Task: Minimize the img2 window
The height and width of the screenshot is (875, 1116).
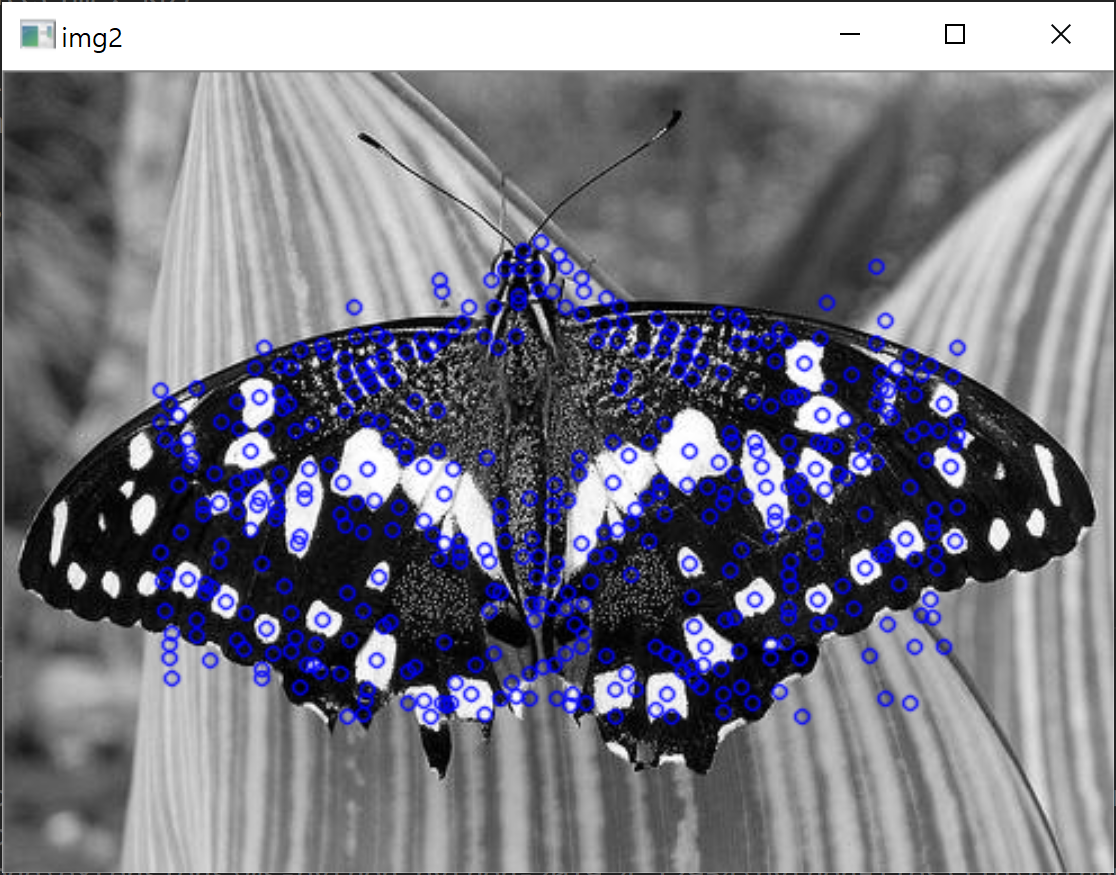Action: click(850, 34)
